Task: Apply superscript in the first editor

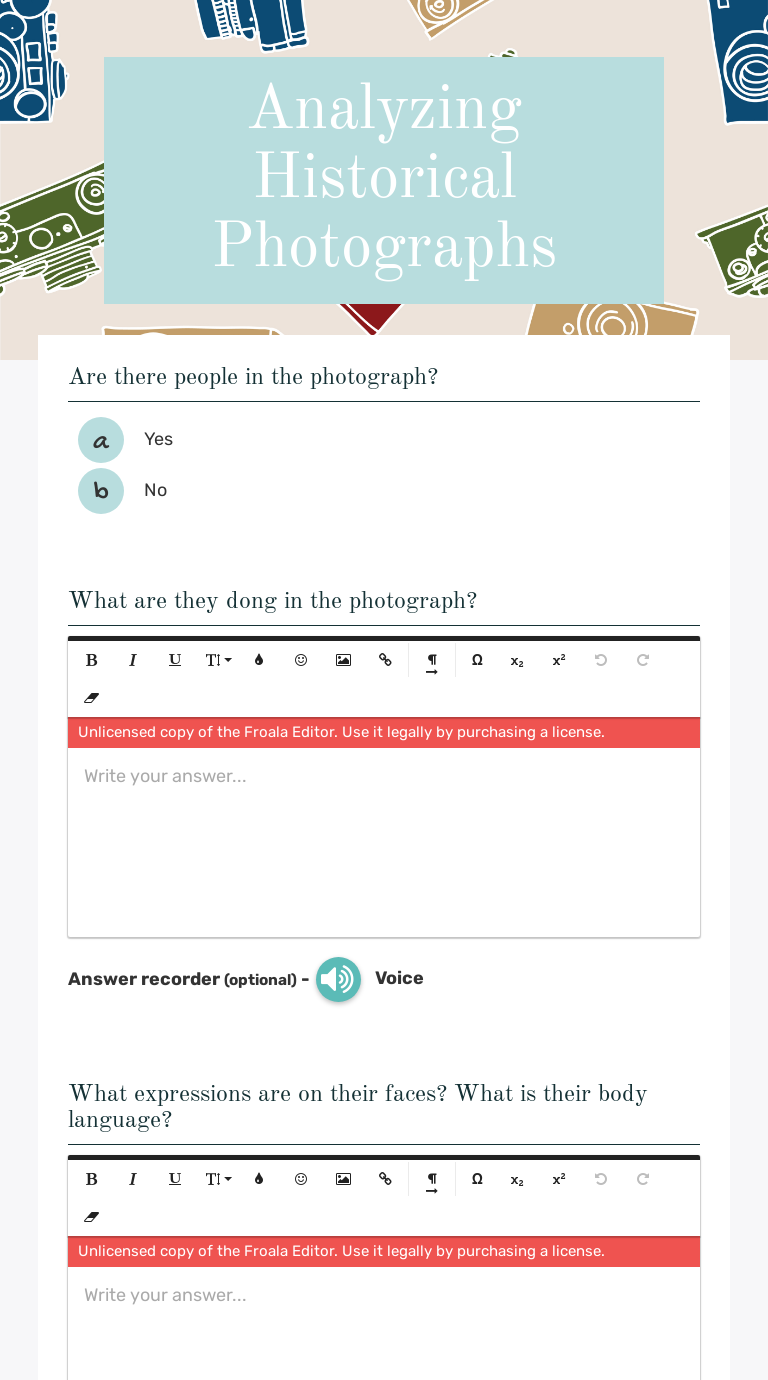Action: click(559, 660)
